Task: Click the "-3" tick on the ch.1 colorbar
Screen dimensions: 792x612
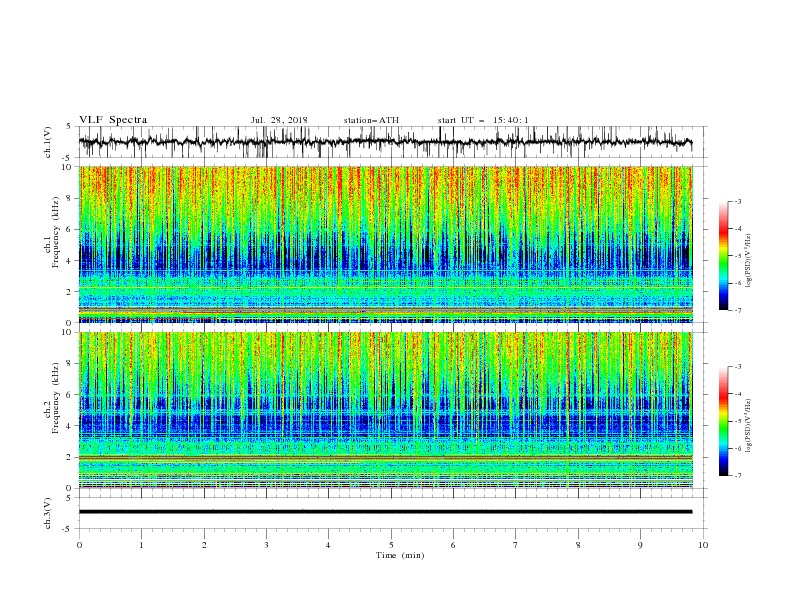Action: pyautogui.click(x=738, y=201)
